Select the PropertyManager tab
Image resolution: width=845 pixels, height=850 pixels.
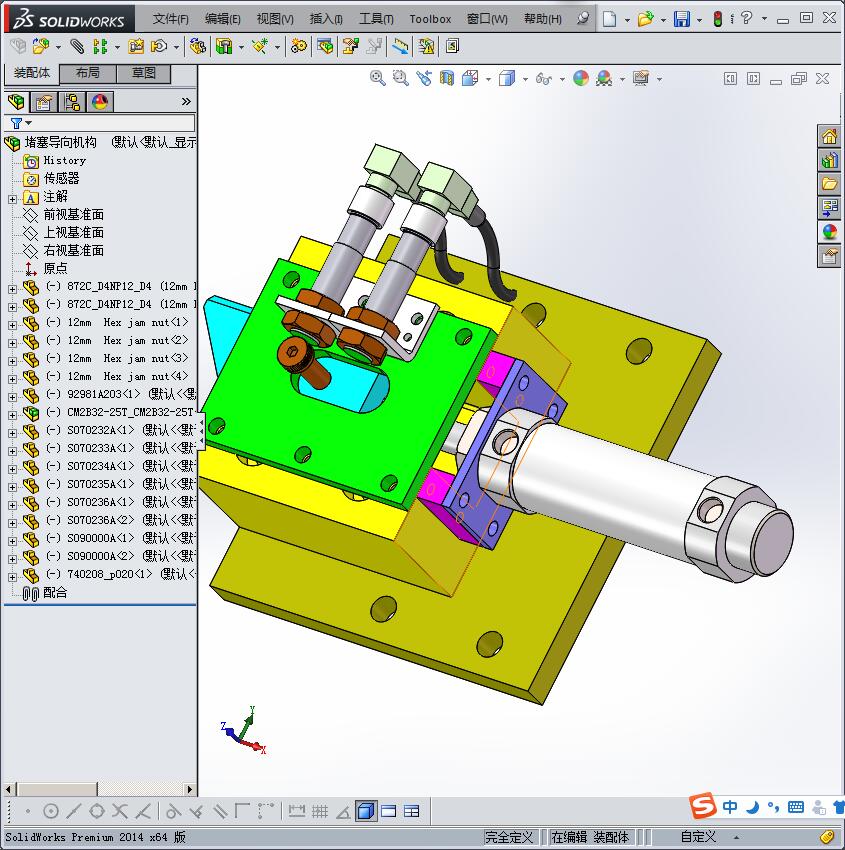44,101
